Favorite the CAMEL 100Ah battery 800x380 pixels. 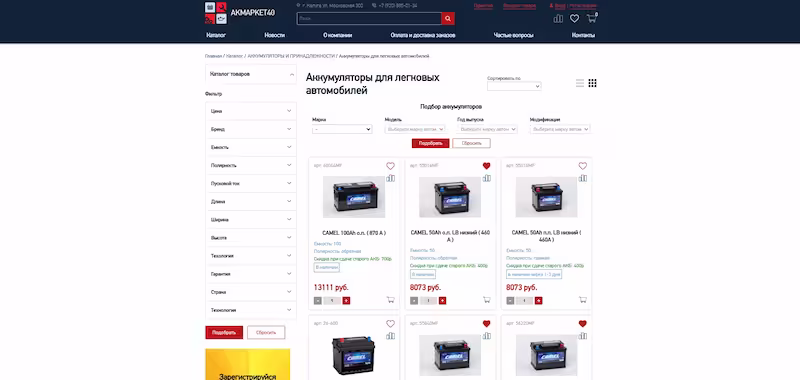click(x=390, y=166)
